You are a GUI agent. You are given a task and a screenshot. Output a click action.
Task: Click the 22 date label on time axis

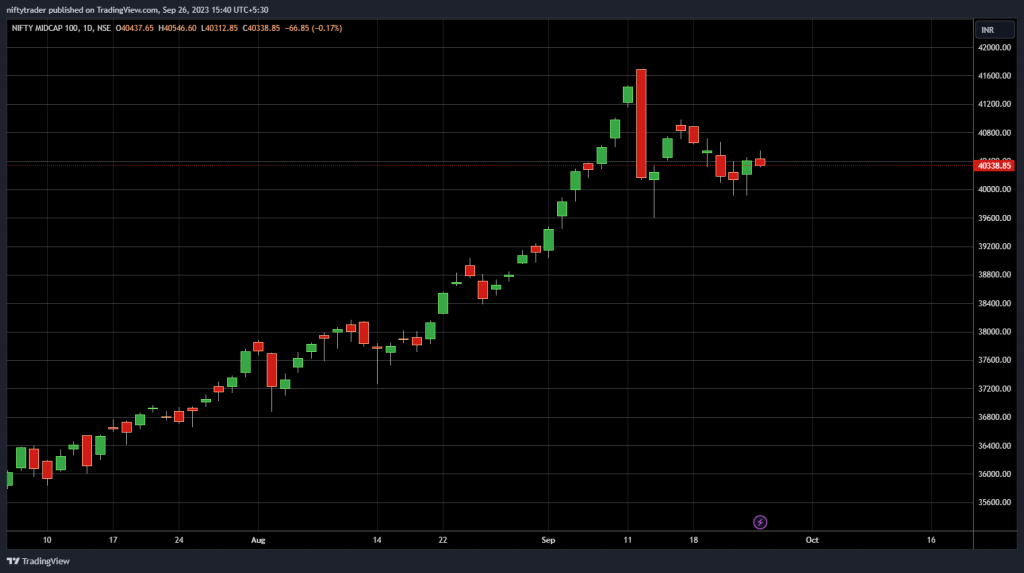[x=443, y=540]
